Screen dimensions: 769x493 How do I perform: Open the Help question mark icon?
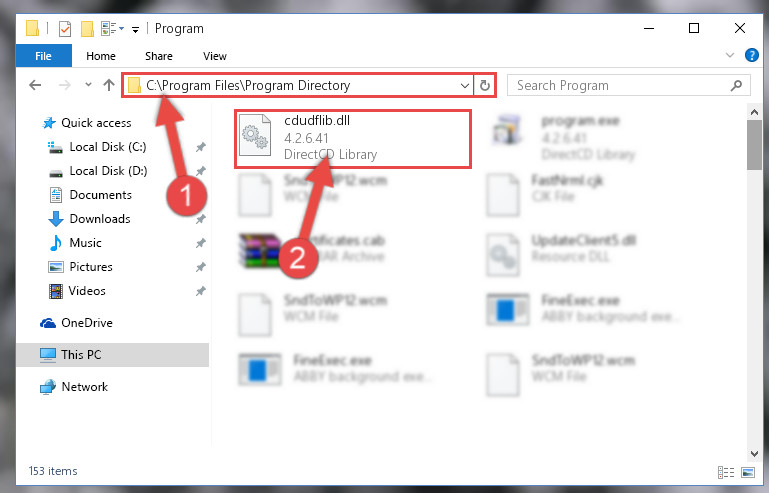coord(751,55)
